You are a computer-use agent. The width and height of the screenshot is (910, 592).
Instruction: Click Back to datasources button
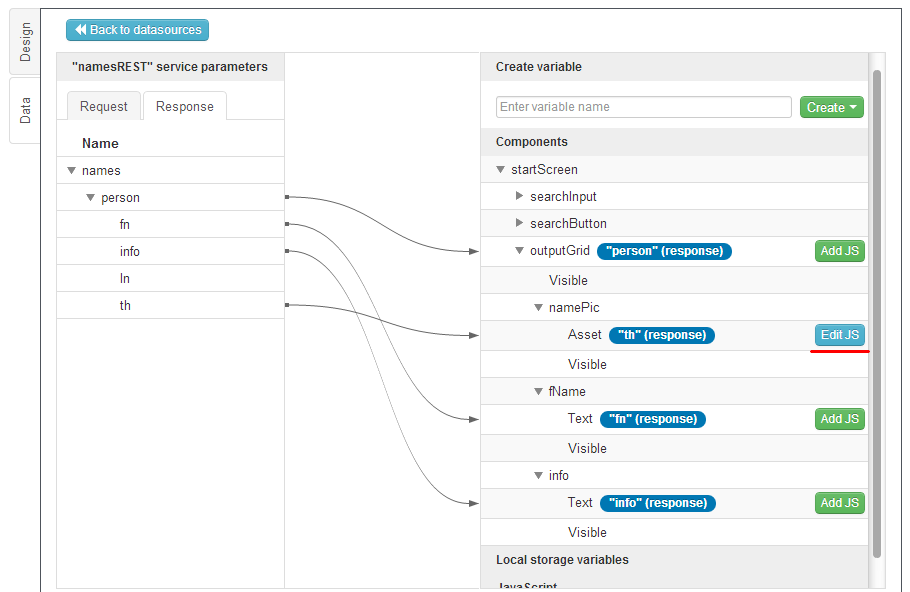point(137,30)
